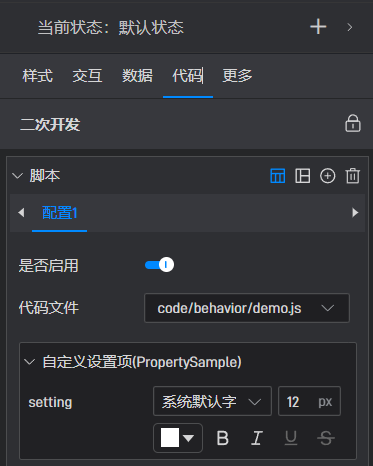Viewport: 373px width, 466px height.
Task: Toggle the 是否启用 switch
Action: tap(159, 265)
